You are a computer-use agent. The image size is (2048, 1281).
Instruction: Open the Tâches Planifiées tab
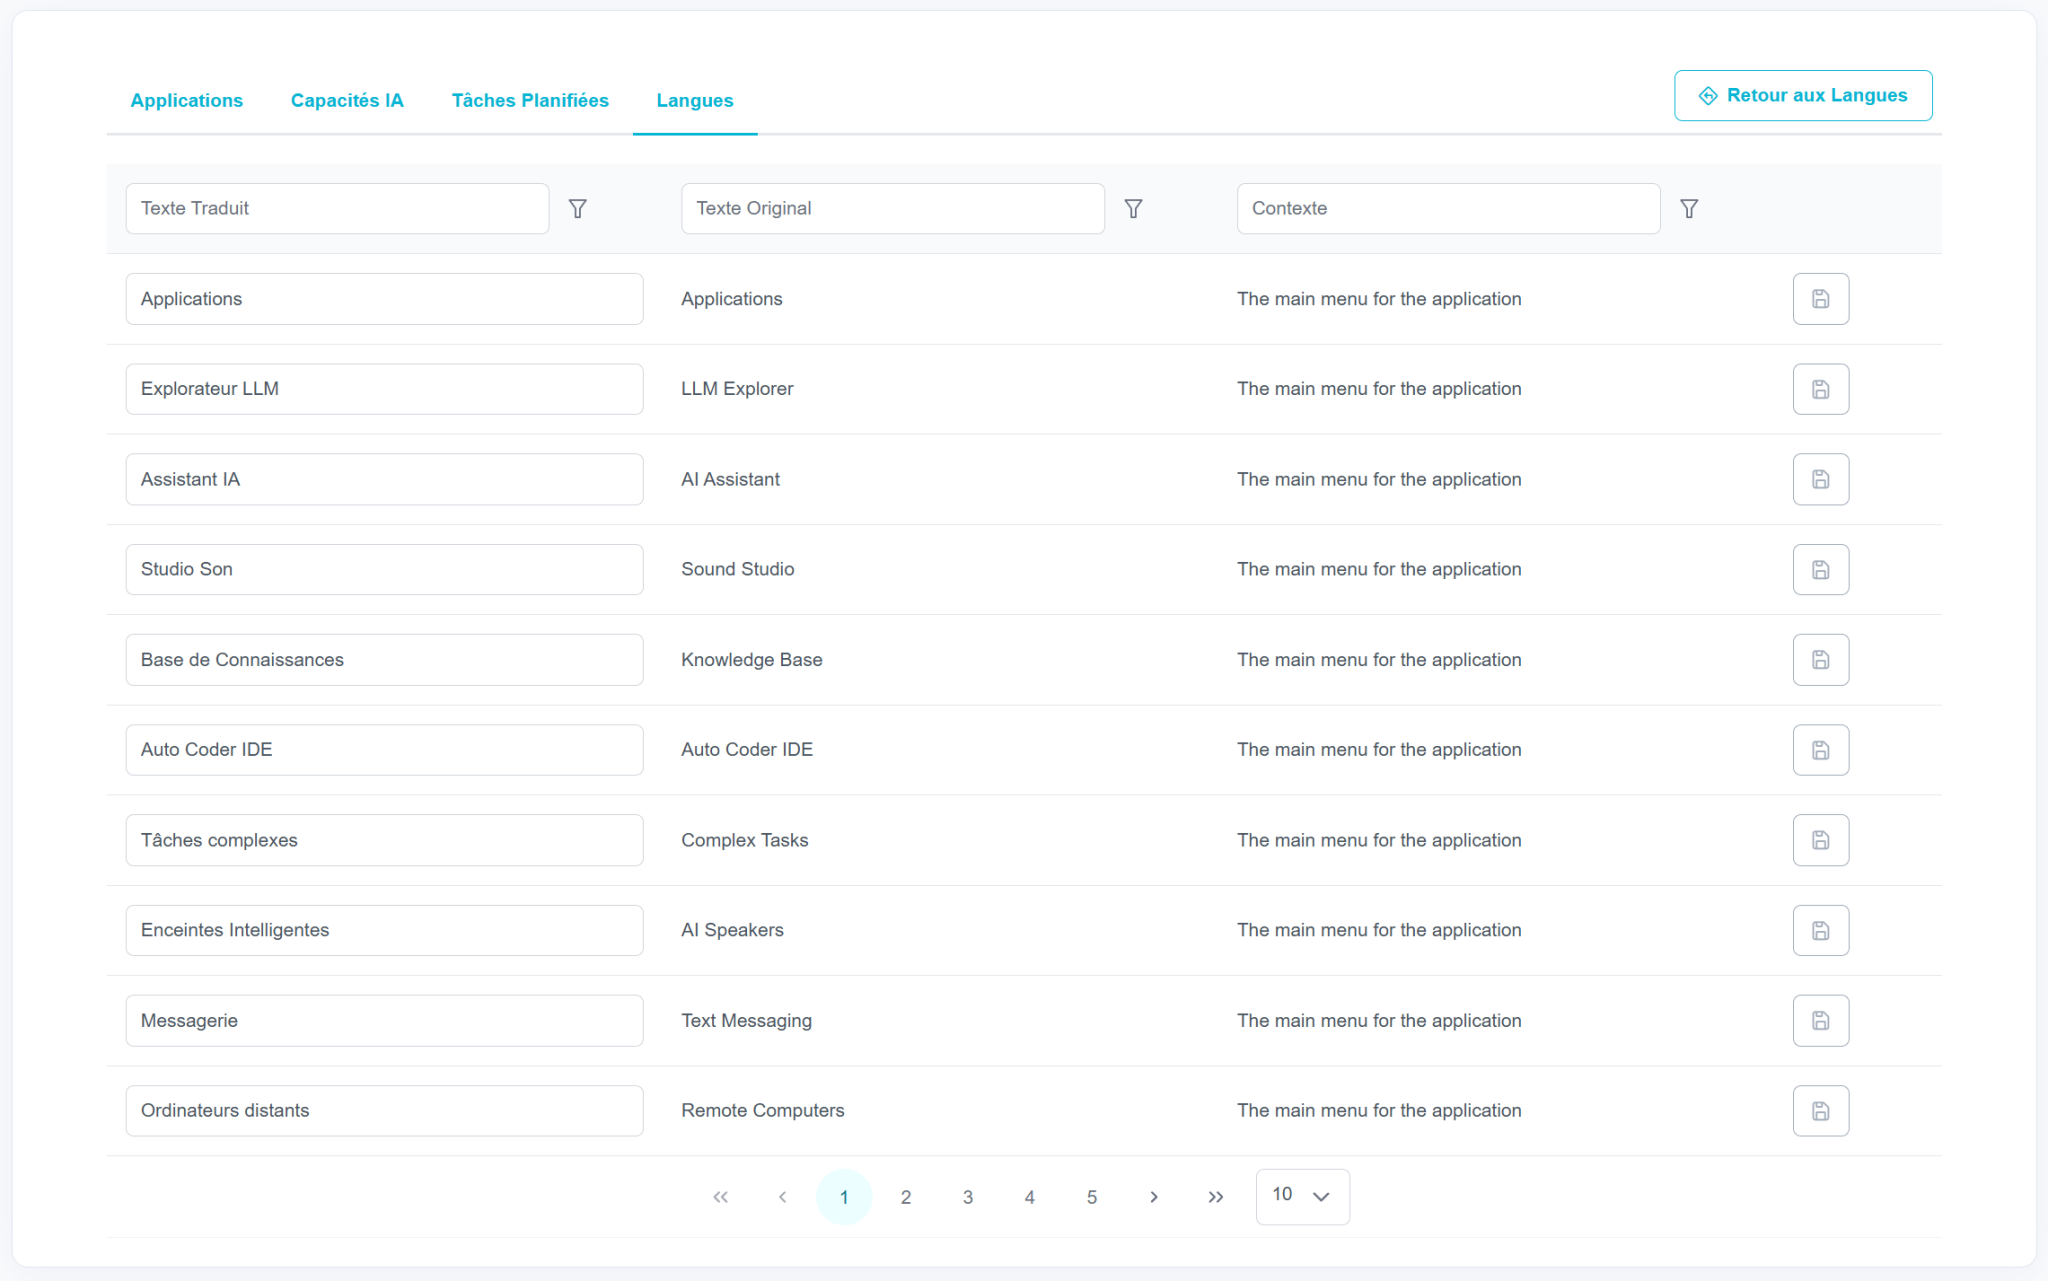[530, 100]
